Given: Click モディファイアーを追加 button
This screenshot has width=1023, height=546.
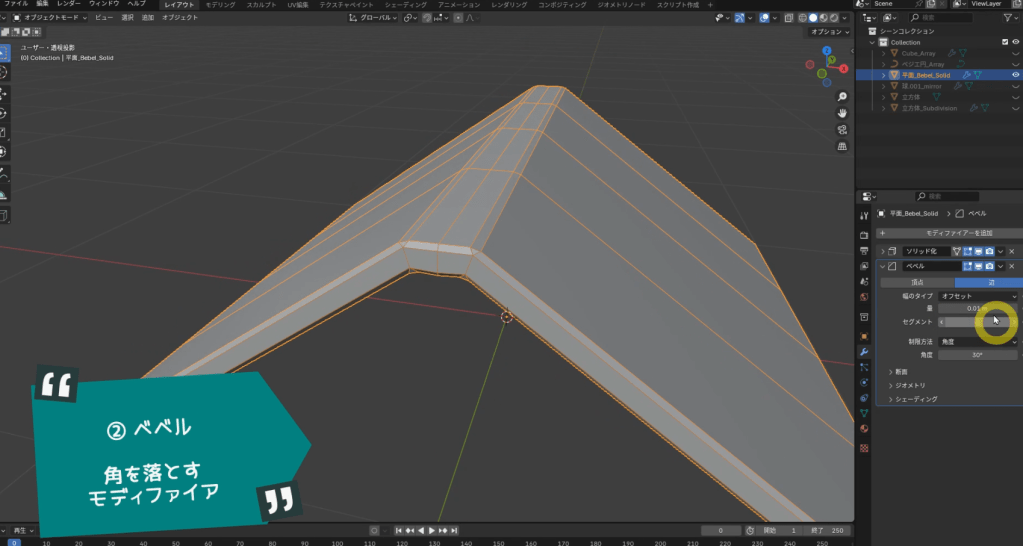Looking at the screenshot, I should click(x=946, y=233).
